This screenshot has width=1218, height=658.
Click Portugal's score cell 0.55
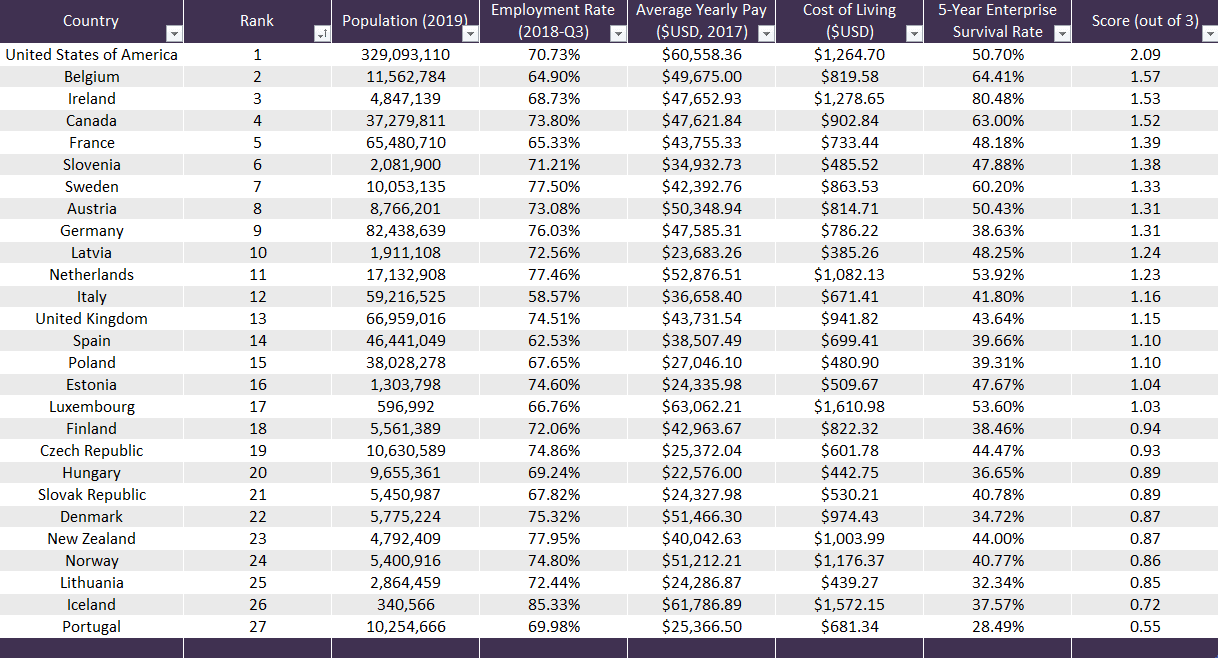coord(1144,627)
